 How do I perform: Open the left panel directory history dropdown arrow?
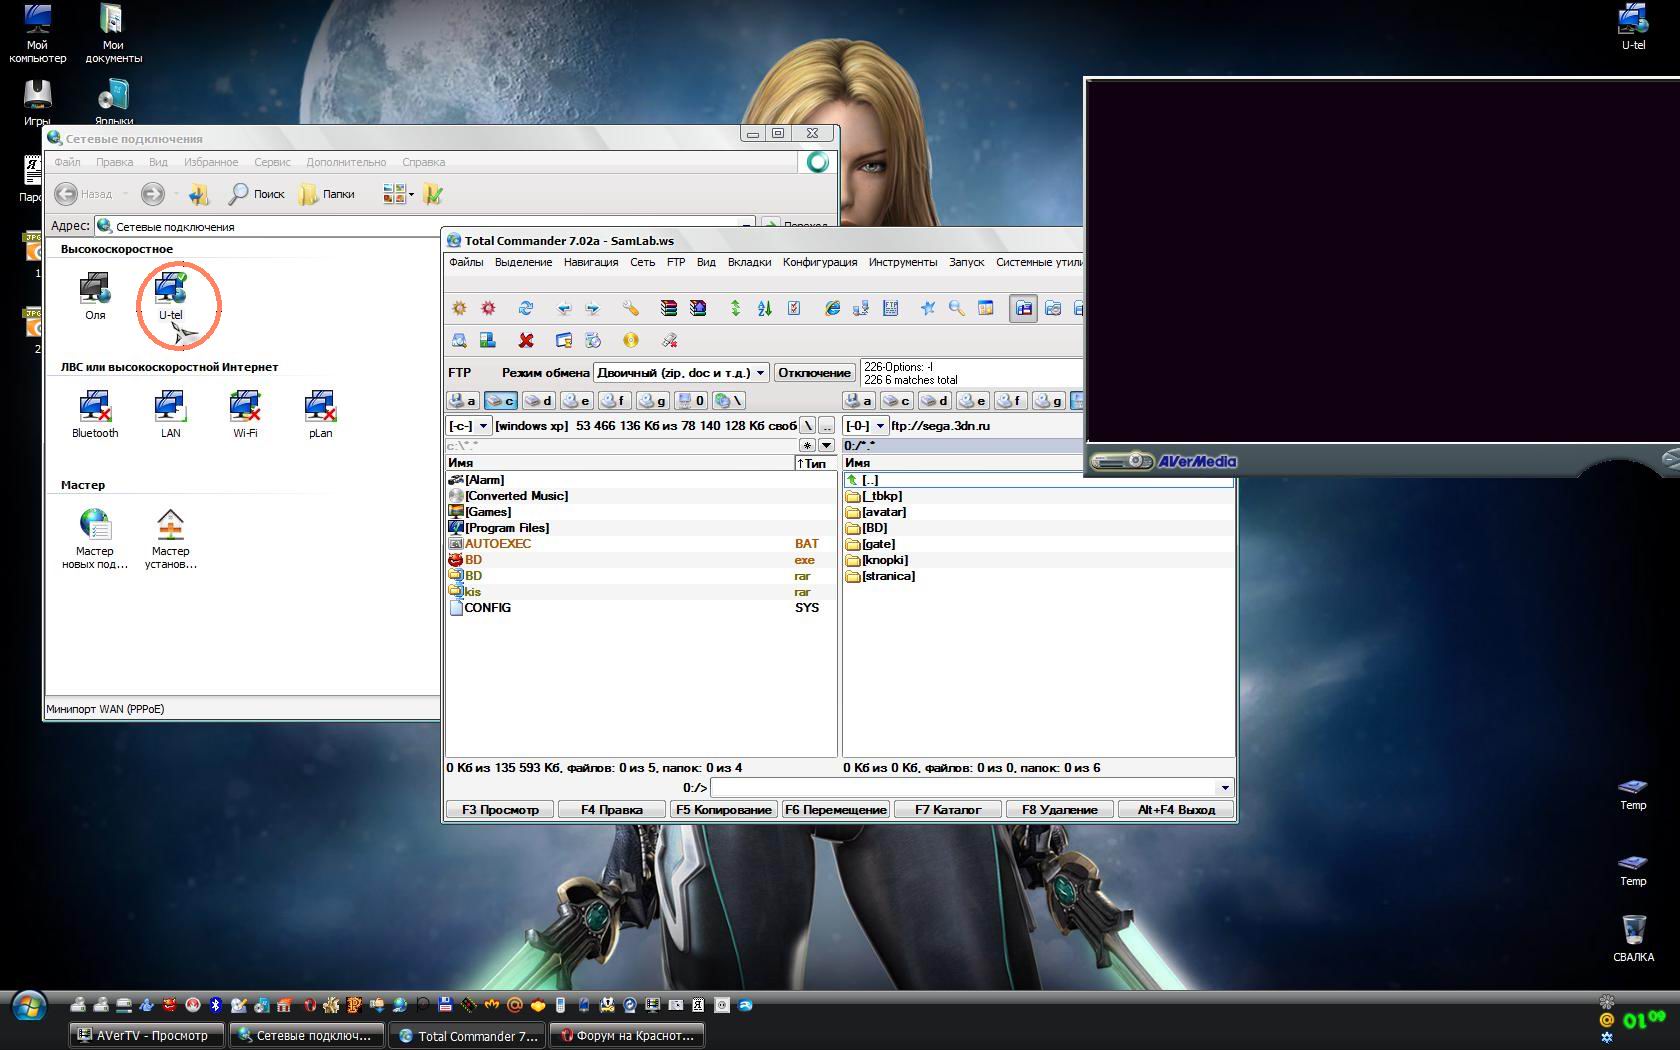826,446
